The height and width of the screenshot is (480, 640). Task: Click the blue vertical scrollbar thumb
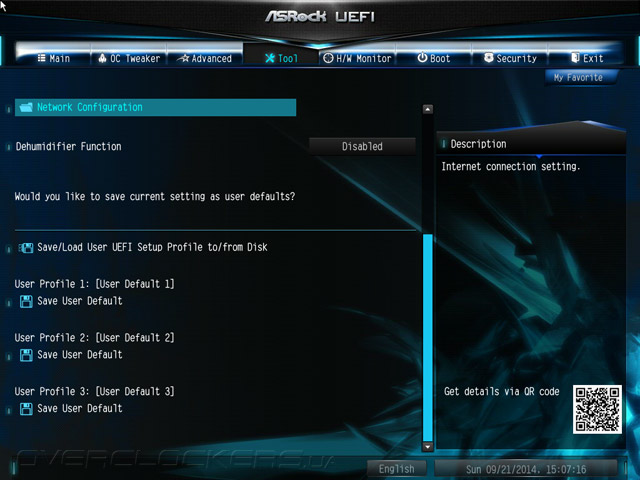pos(428,338)
